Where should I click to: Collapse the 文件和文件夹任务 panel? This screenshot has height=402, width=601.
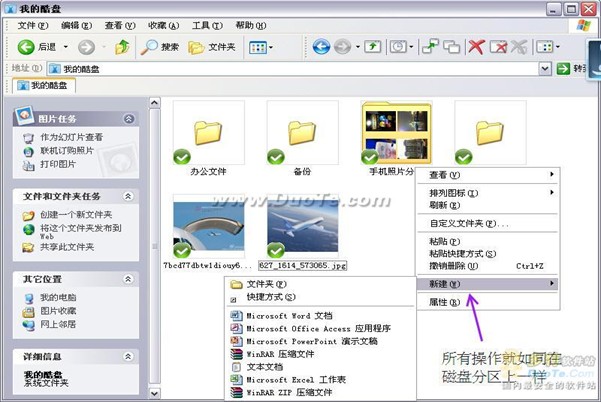coord(128,197)
